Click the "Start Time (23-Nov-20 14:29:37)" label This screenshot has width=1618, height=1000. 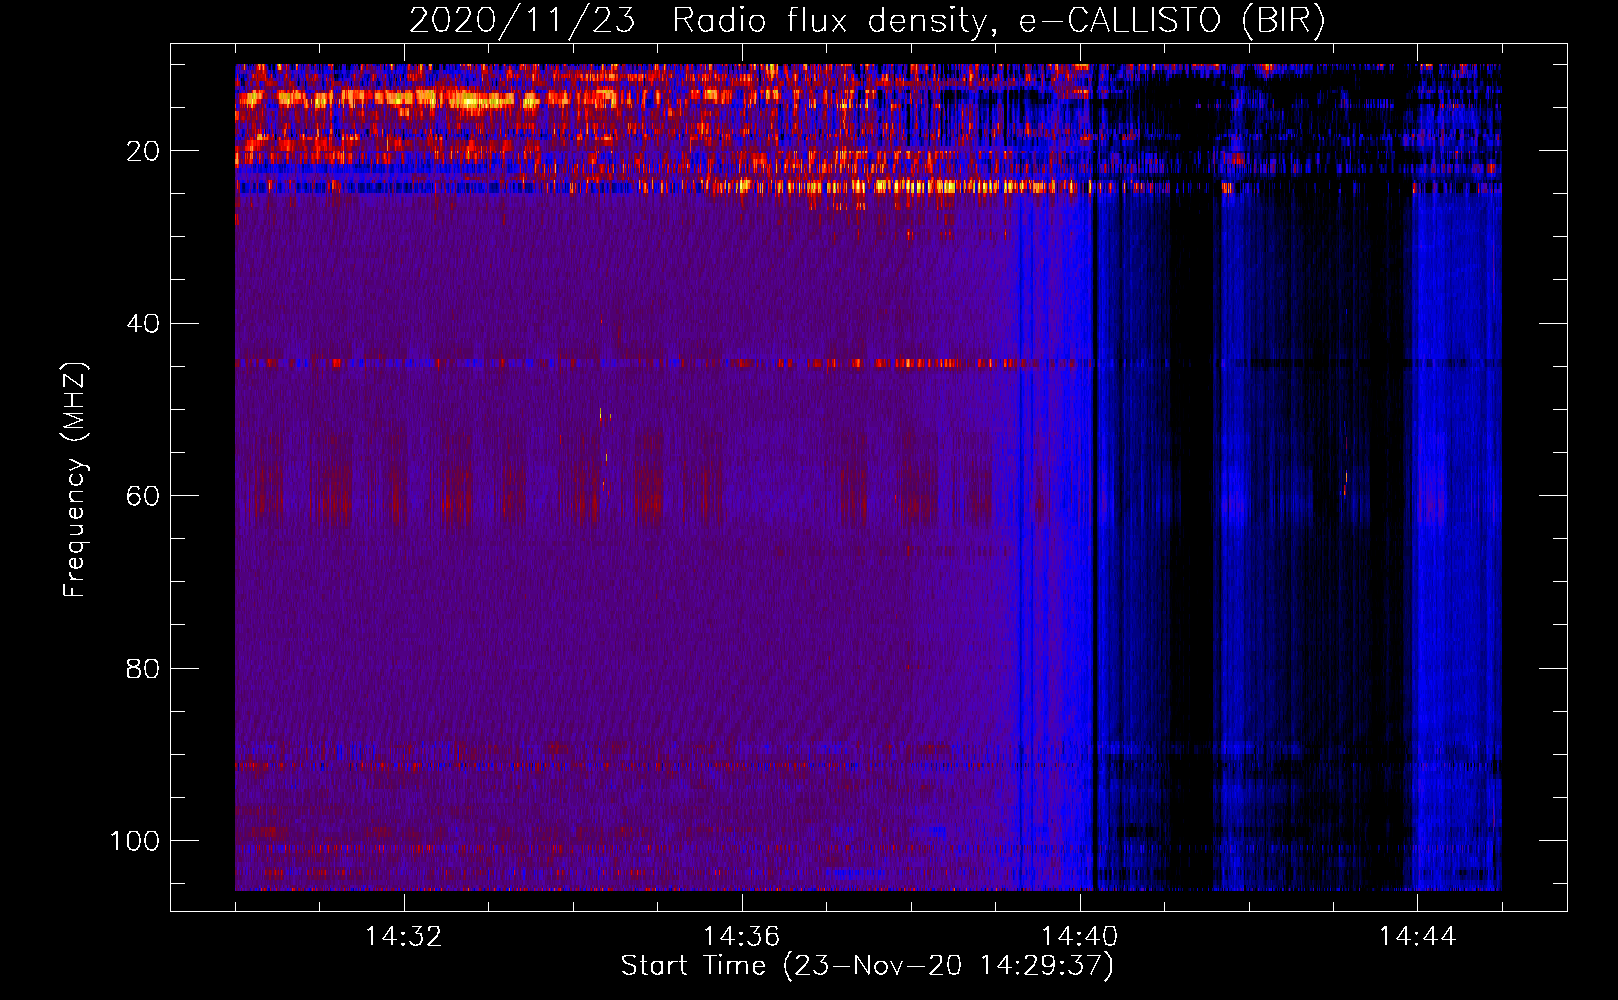coord(867,966)
